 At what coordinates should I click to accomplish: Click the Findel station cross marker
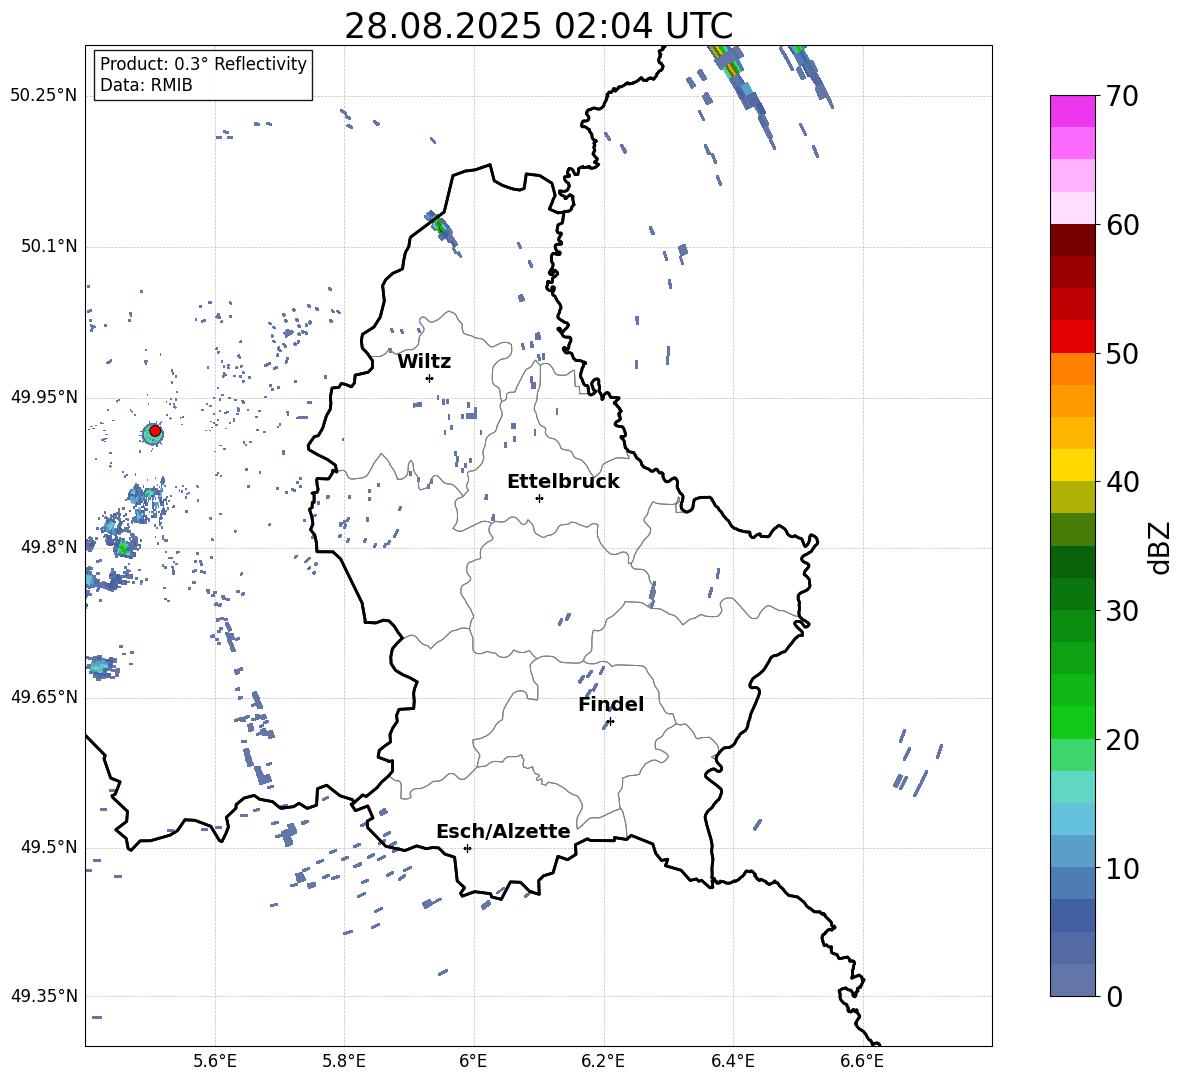[611, 722]
